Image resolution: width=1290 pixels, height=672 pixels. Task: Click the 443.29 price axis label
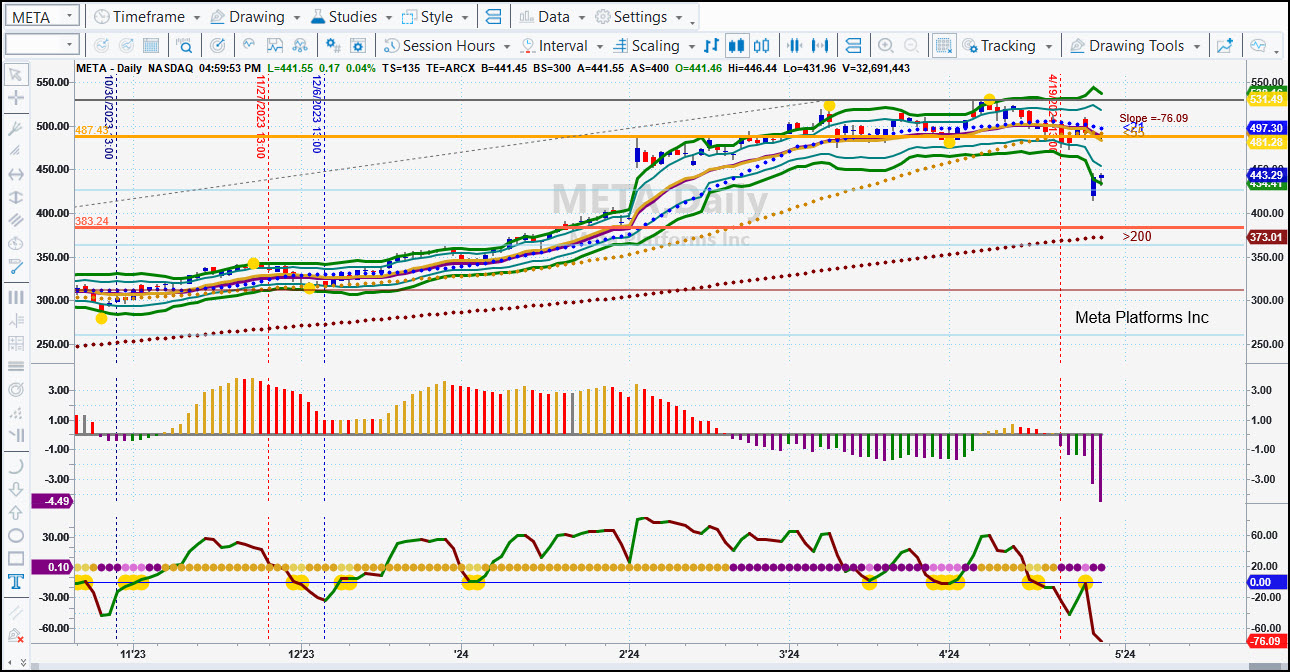1265,176
